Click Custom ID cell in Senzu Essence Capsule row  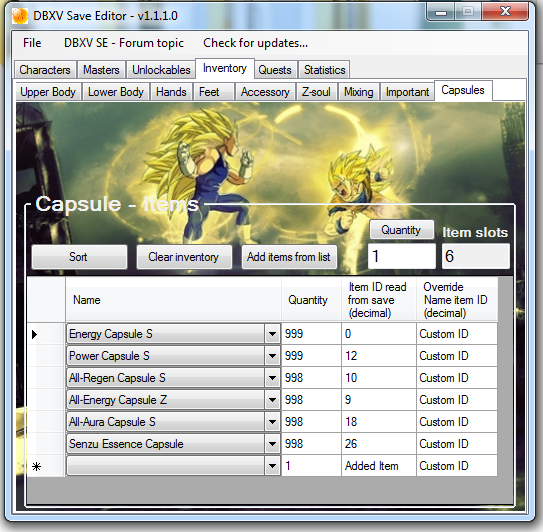tap(457, 444)
